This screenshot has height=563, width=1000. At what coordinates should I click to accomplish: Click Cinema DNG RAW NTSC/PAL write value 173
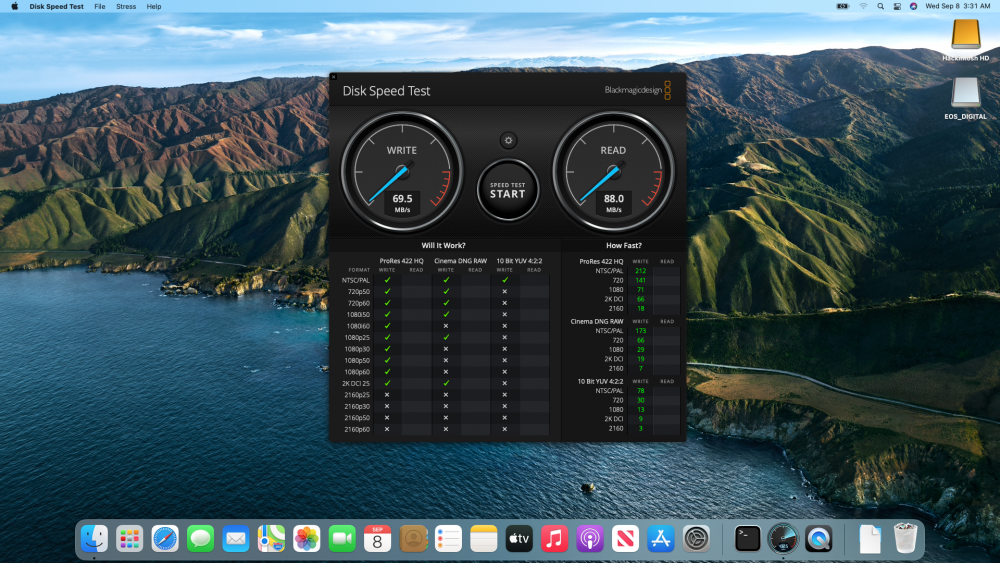[640, 331]
